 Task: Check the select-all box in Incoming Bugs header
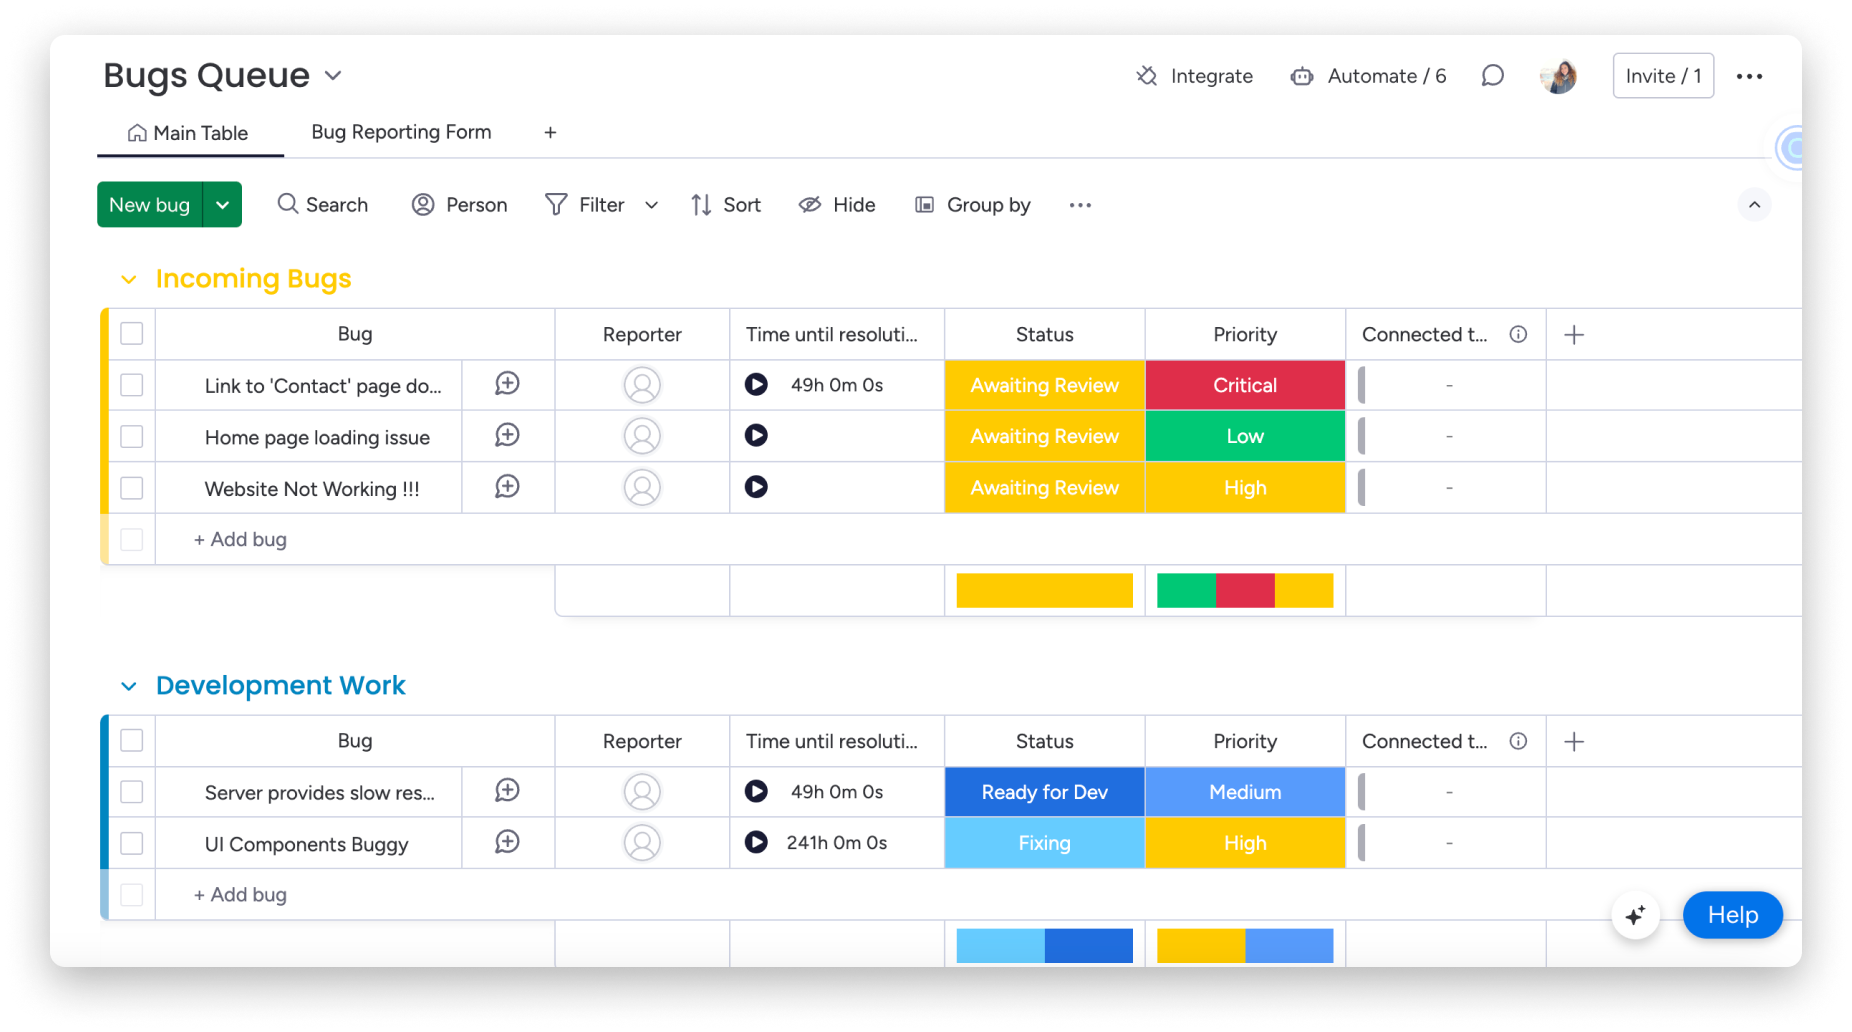[131, 333]
